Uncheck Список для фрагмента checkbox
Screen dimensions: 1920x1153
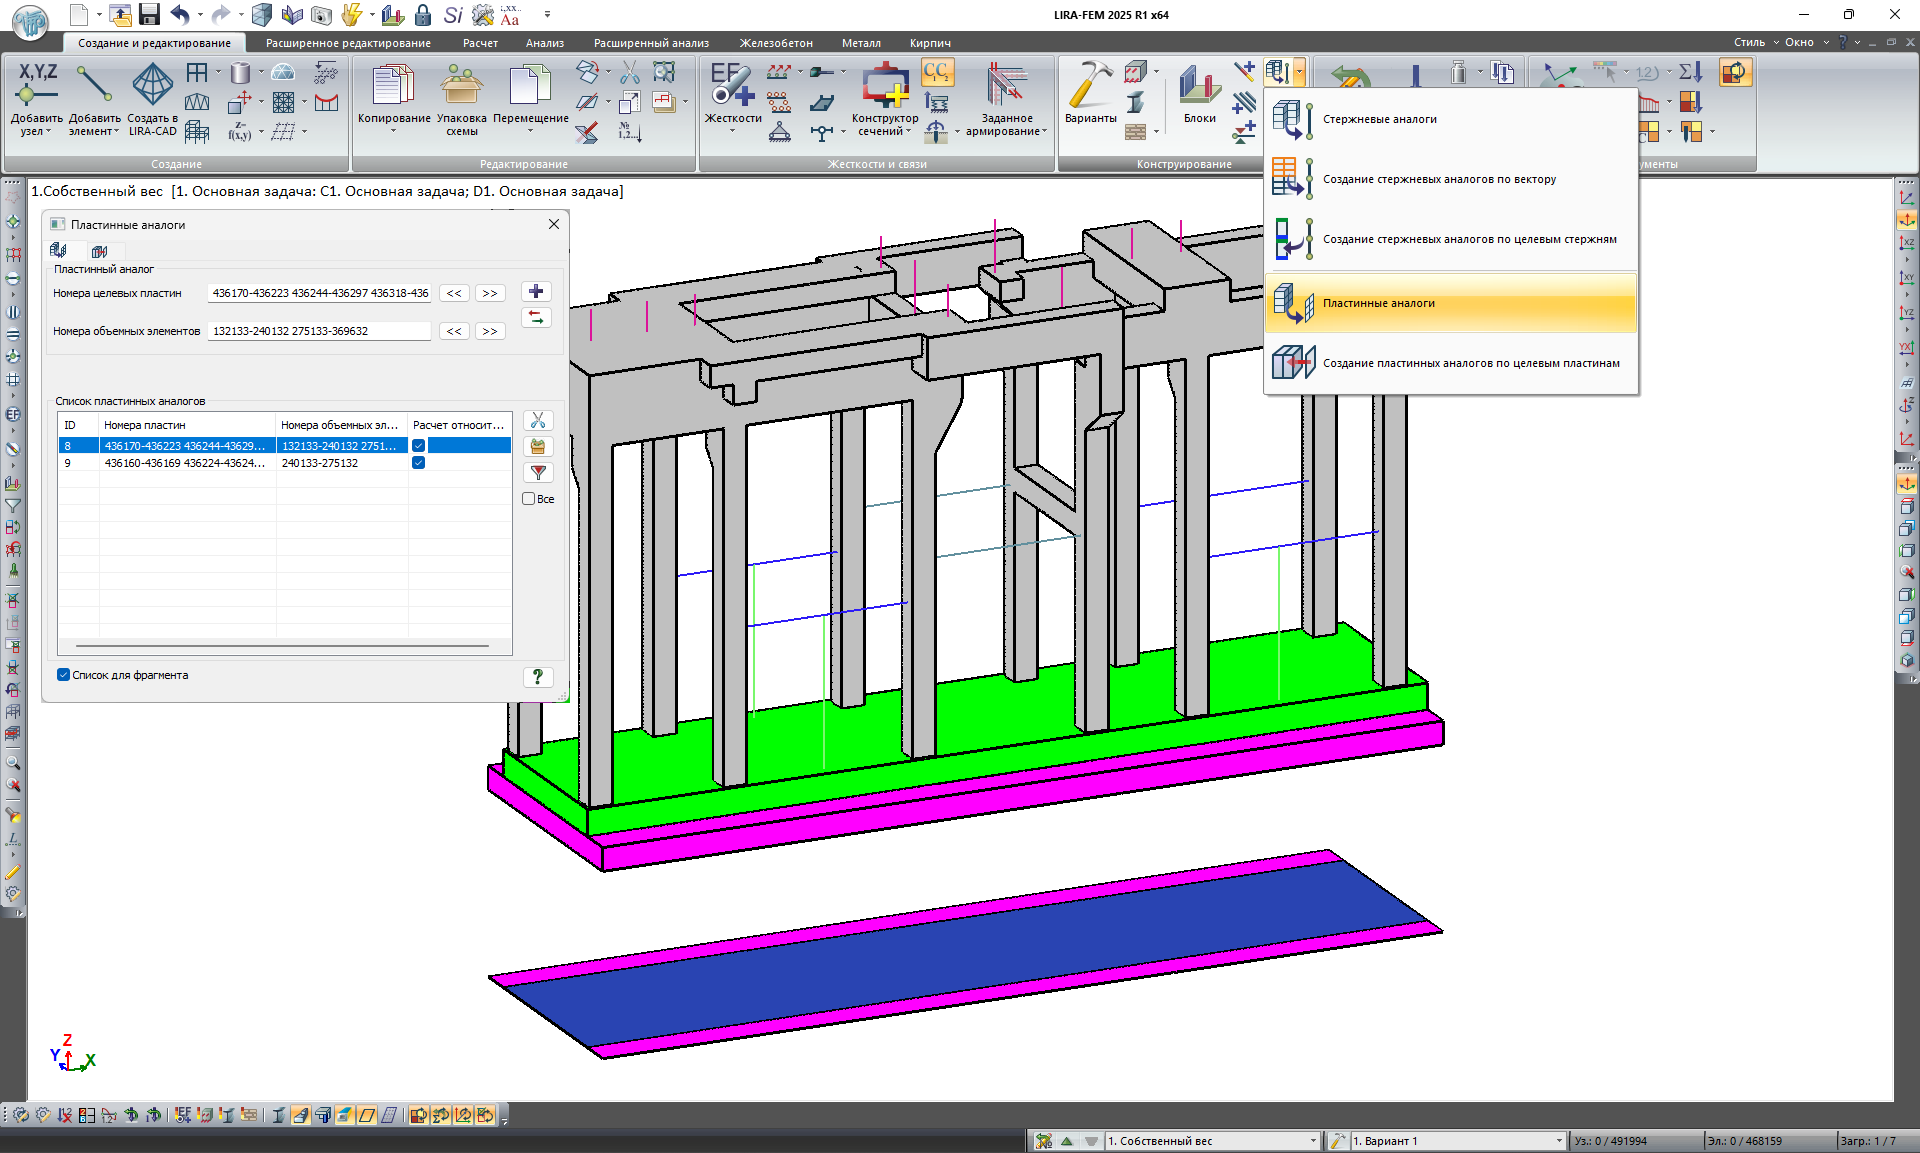pyautogui.click(x=64, y=675)
